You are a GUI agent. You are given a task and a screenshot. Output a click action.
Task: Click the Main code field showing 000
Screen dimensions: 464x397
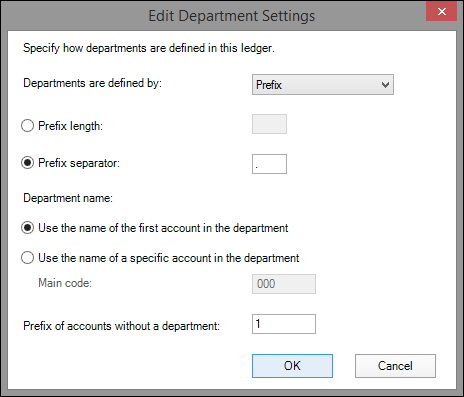284,284
